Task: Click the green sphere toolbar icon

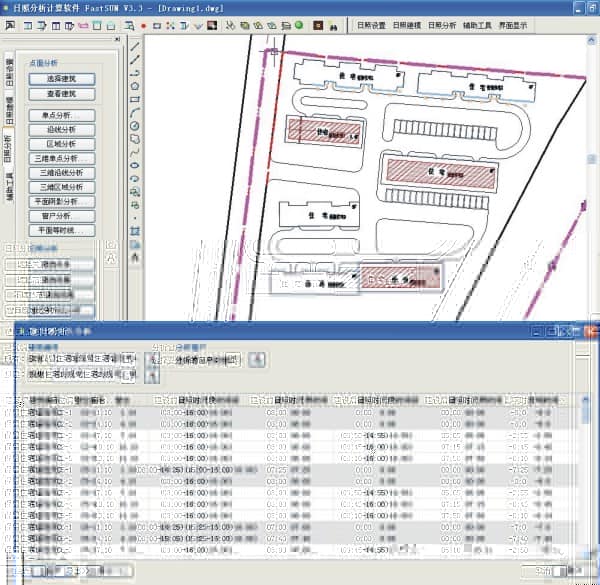Action: click(x=299, y=25)
